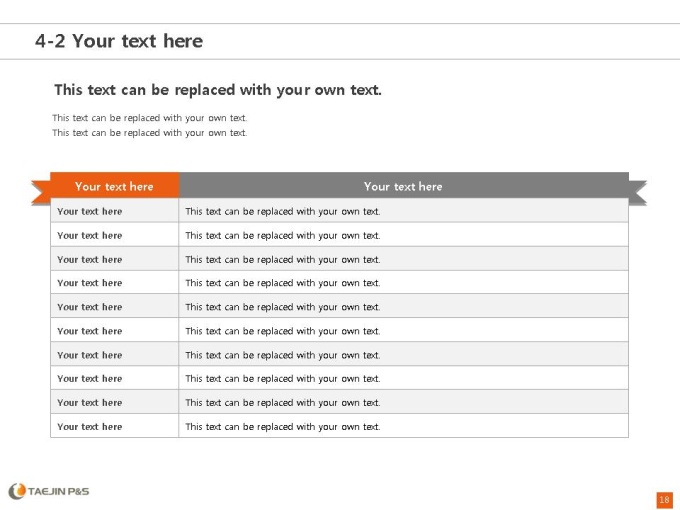The width and height of the screenshot is (680, 510).
Task: Click the TAEJIN P&S logo
Action: pos(49,491)
